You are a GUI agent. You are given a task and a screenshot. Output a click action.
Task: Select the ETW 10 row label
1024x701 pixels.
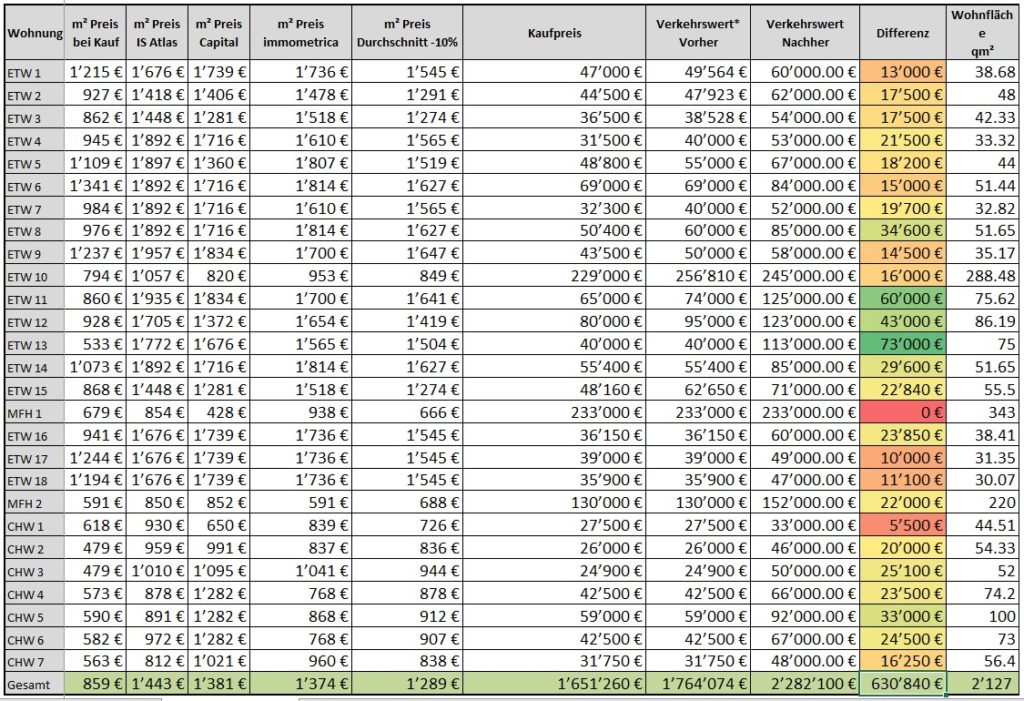[34, 276]
